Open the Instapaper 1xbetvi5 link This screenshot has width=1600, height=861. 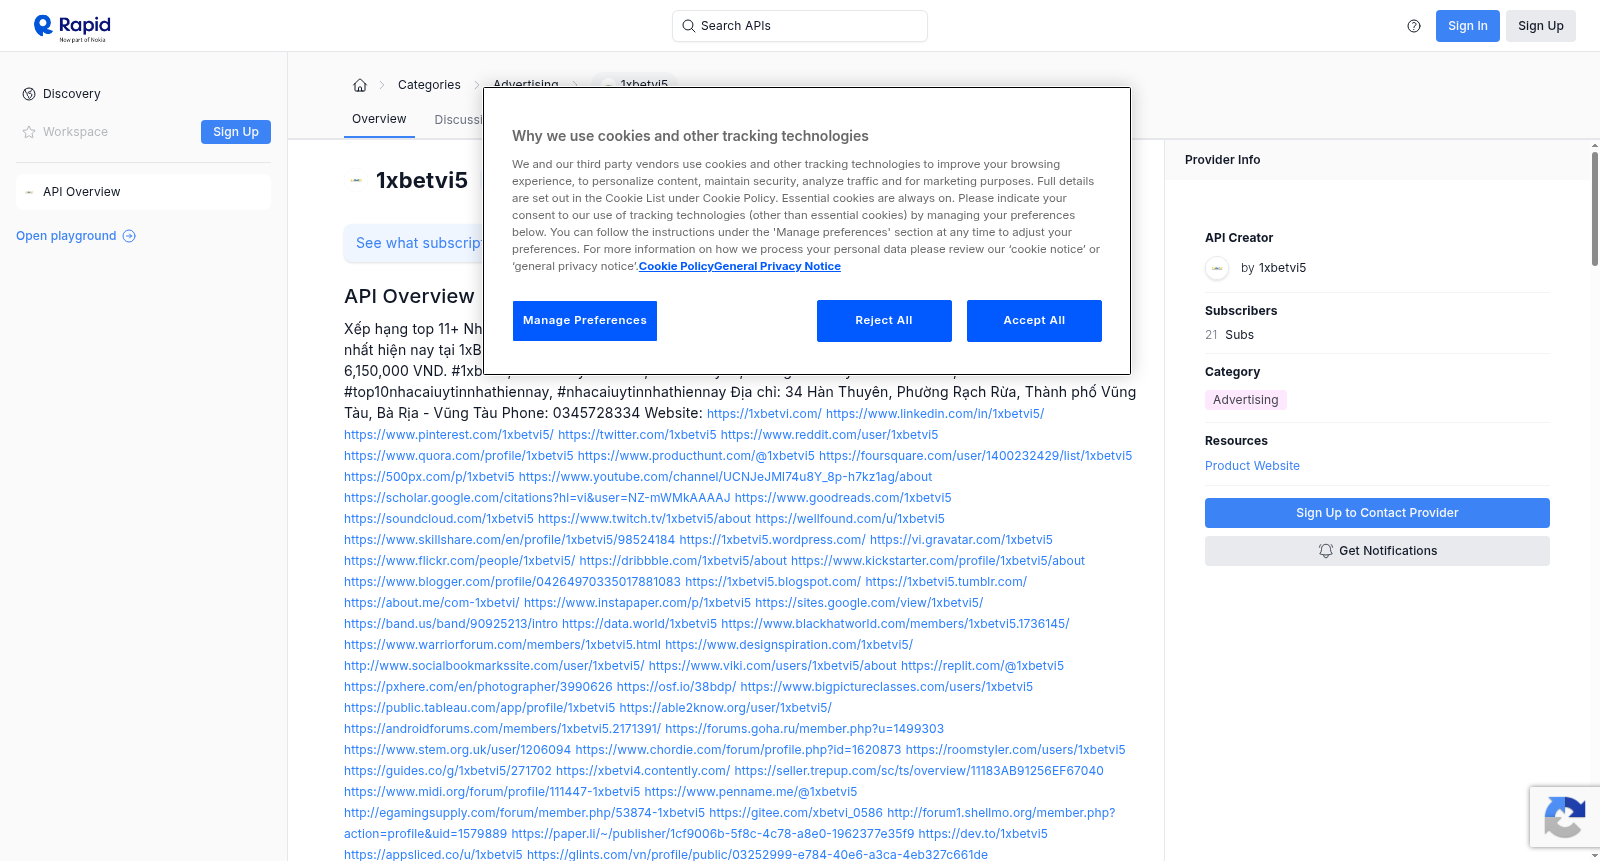point(637,603)
